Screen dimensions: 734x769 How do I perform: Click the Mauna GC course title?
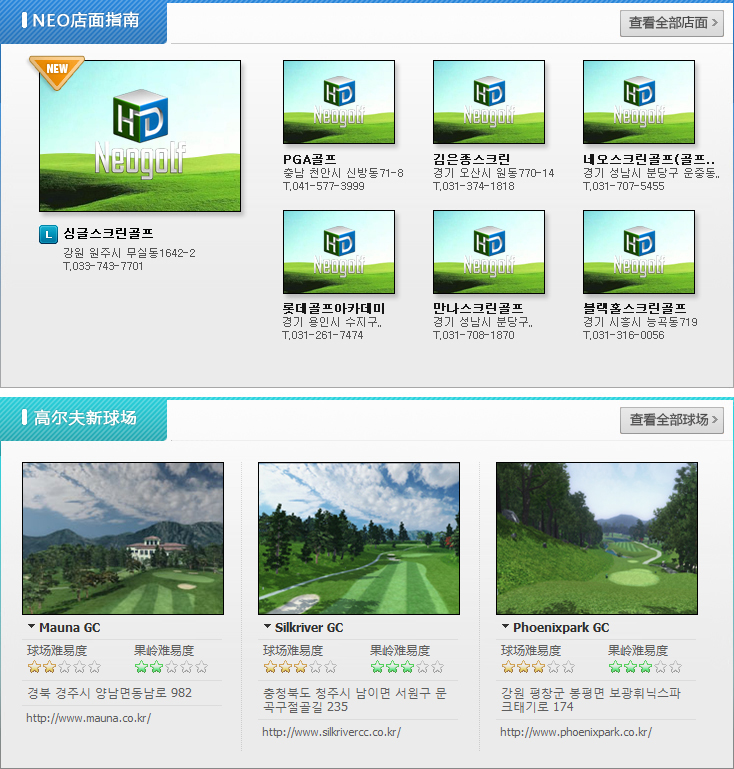70,628
